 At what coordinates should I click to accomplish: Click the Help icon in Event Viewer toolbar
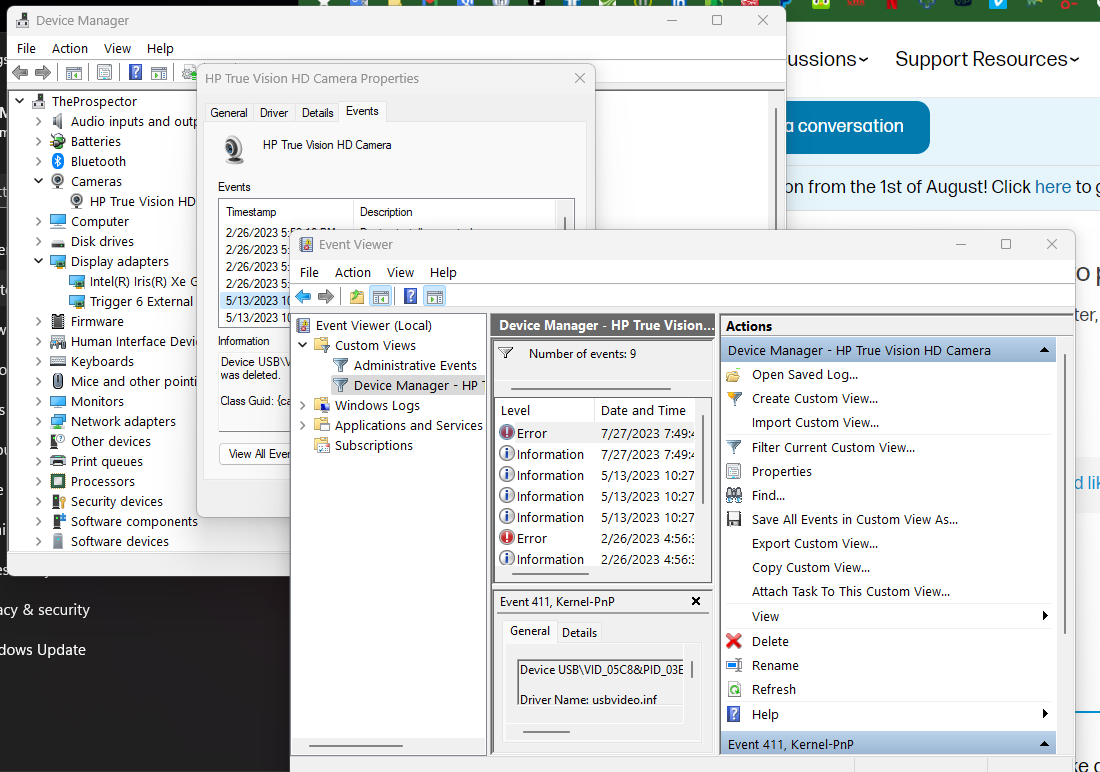point(410,296)
